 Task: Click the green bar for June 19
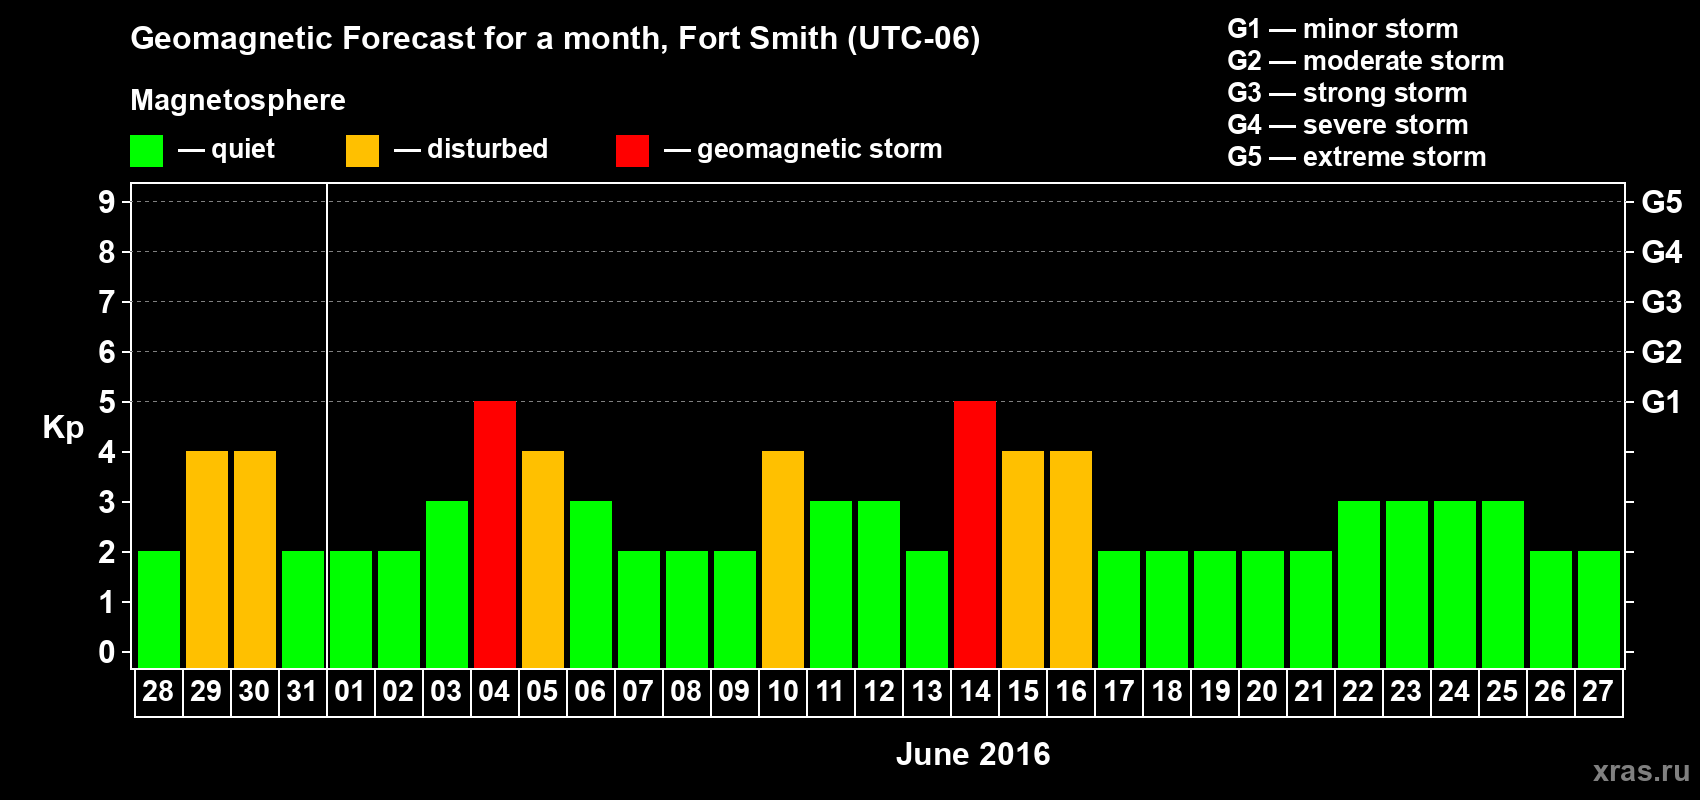click(x=1215, y=609)
